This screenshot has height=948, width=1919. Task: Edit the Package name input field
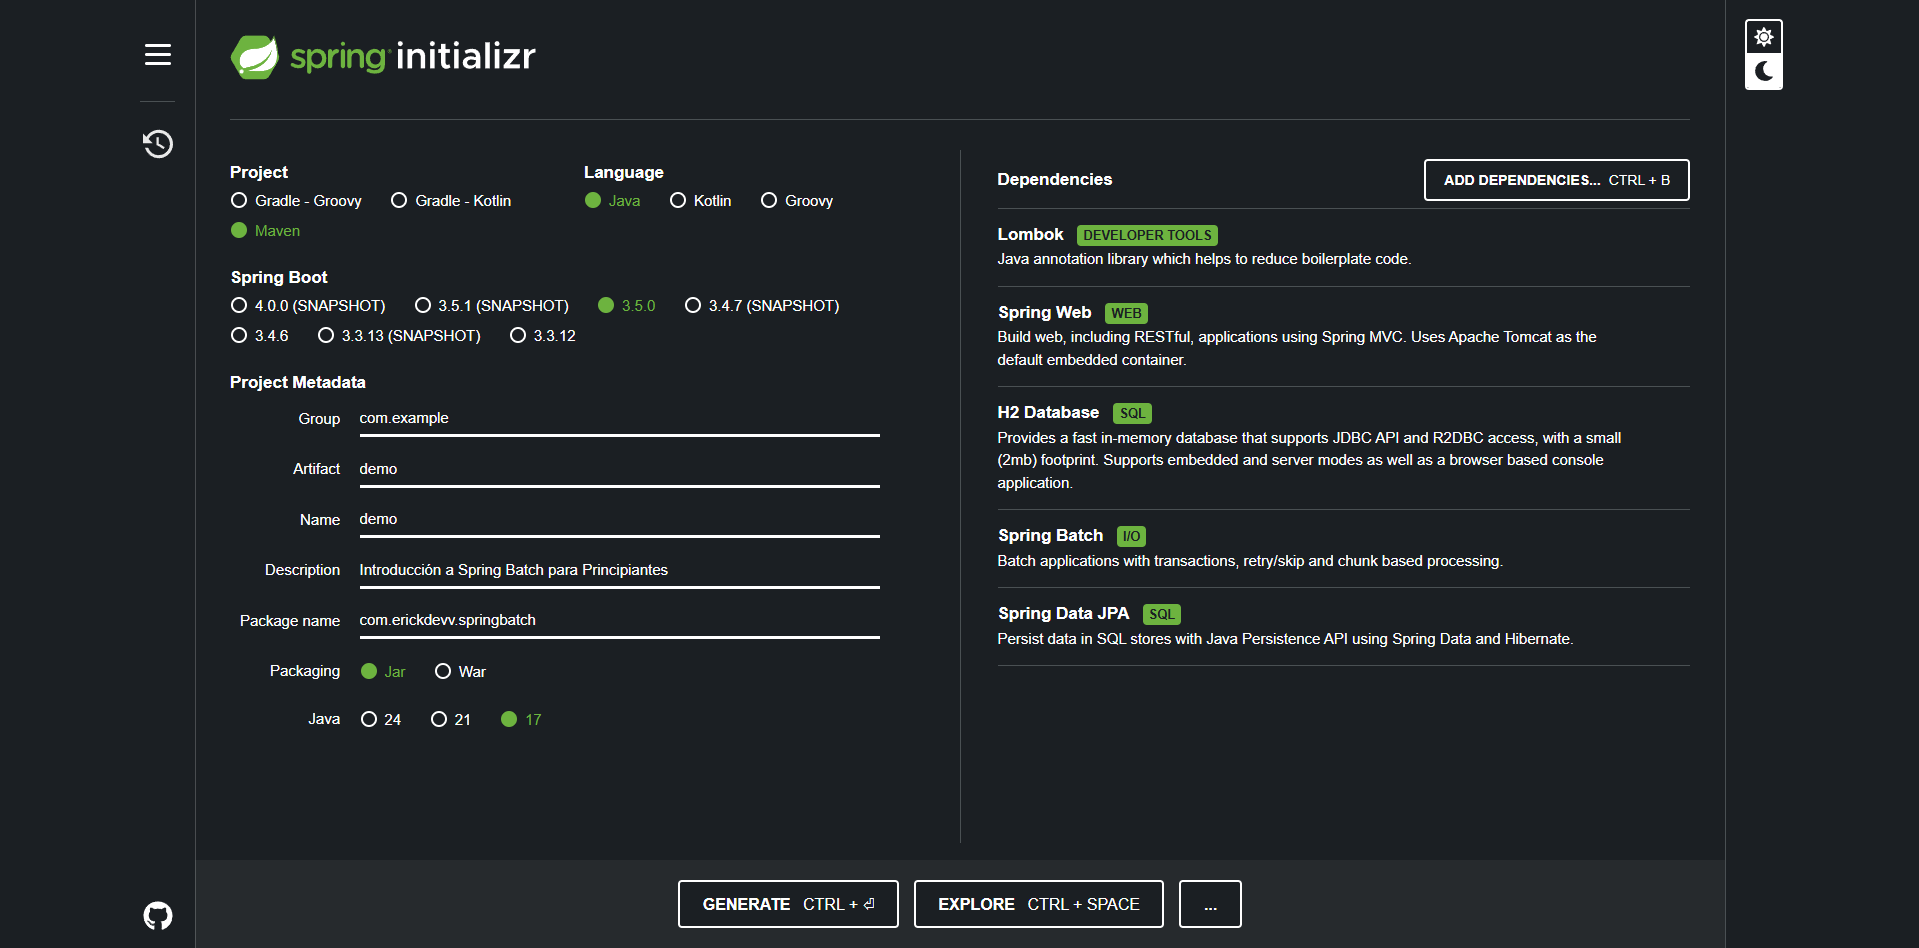619,621
